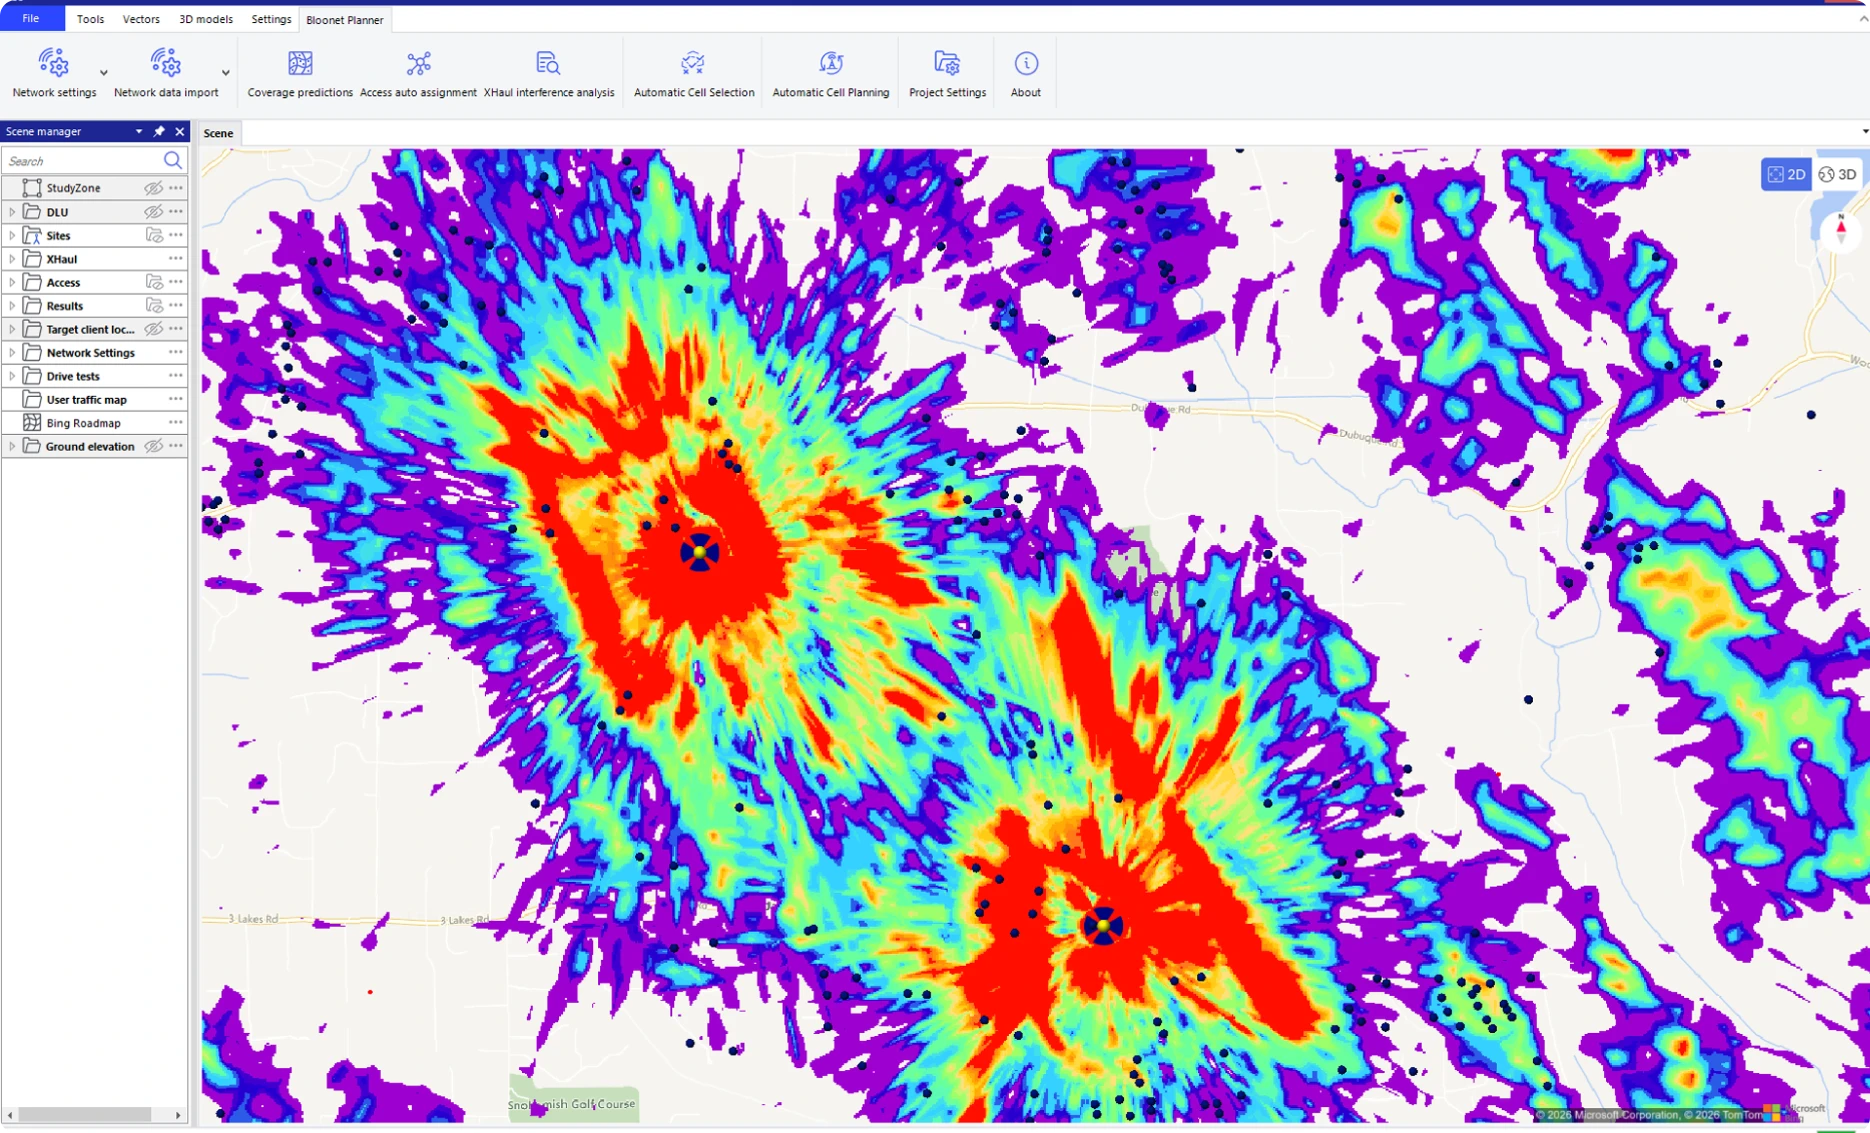Open more options for Drive tests row
The height and width of the screenshot is (1133, 1870).
pyautogui.click(x=176, y=376)
